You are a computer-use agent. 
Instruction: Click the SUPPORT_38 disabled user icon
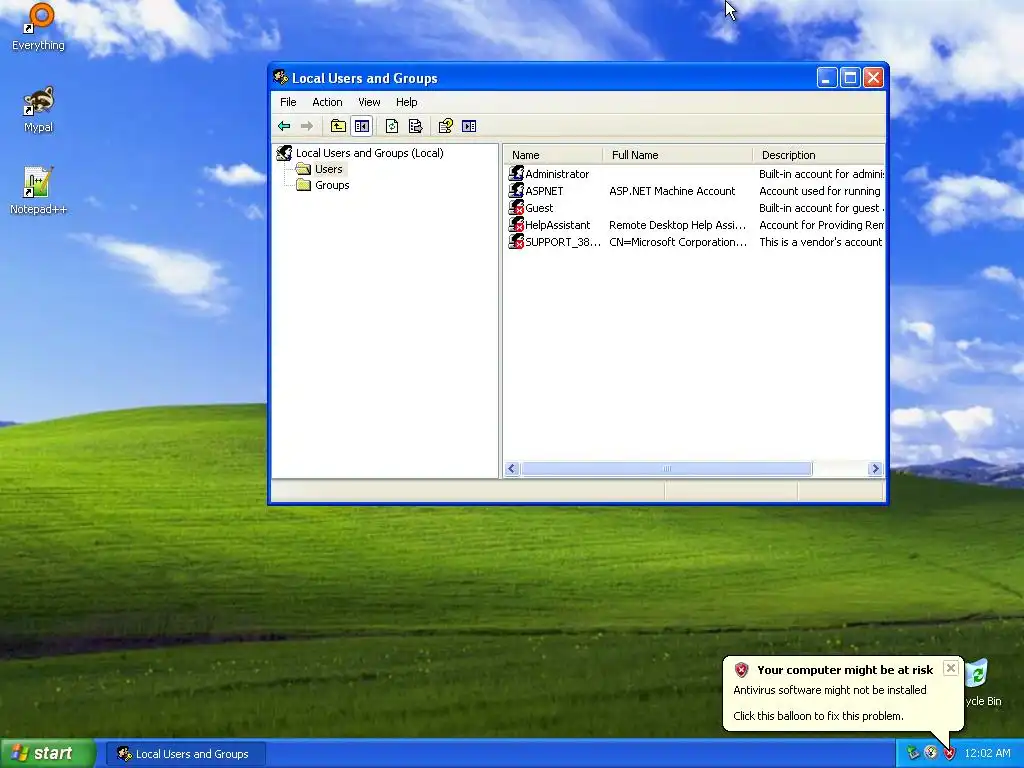(x=516, y=242)
